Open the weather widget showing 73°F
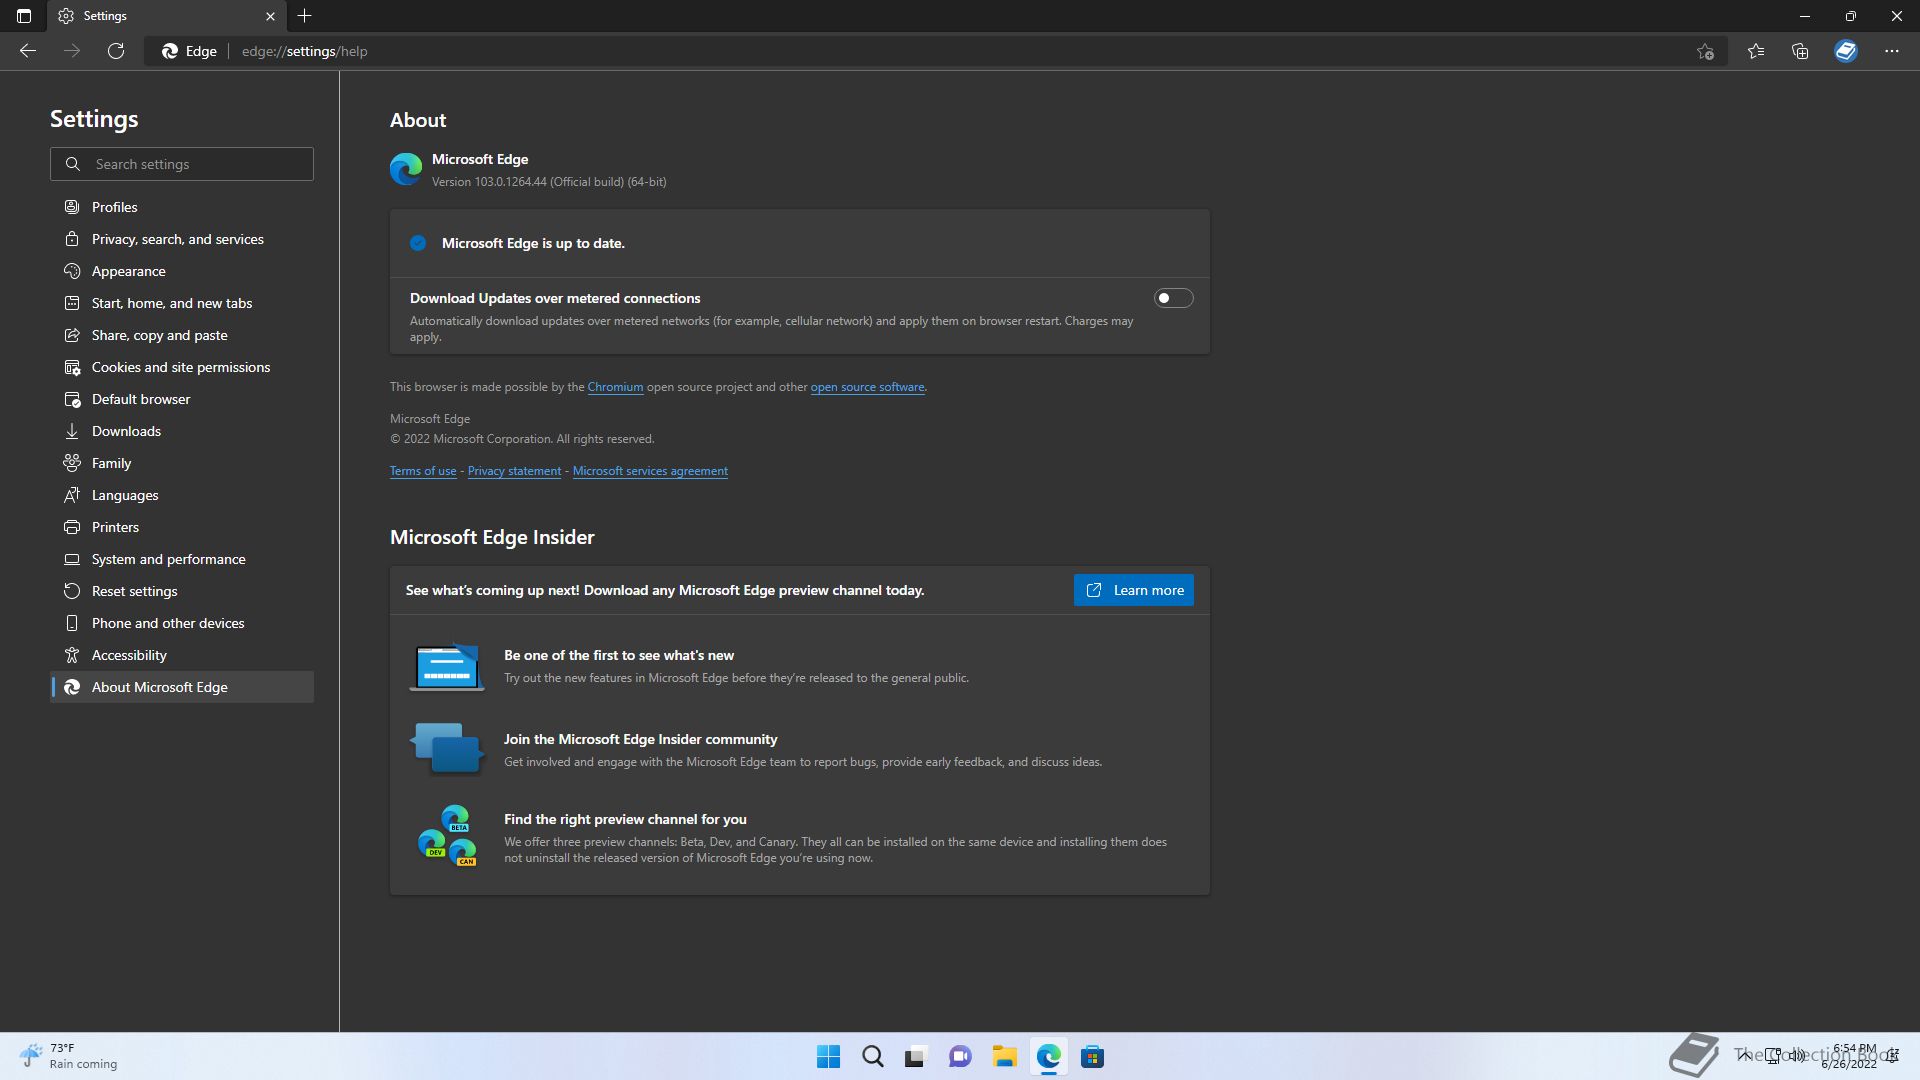 click(68, 1057)
